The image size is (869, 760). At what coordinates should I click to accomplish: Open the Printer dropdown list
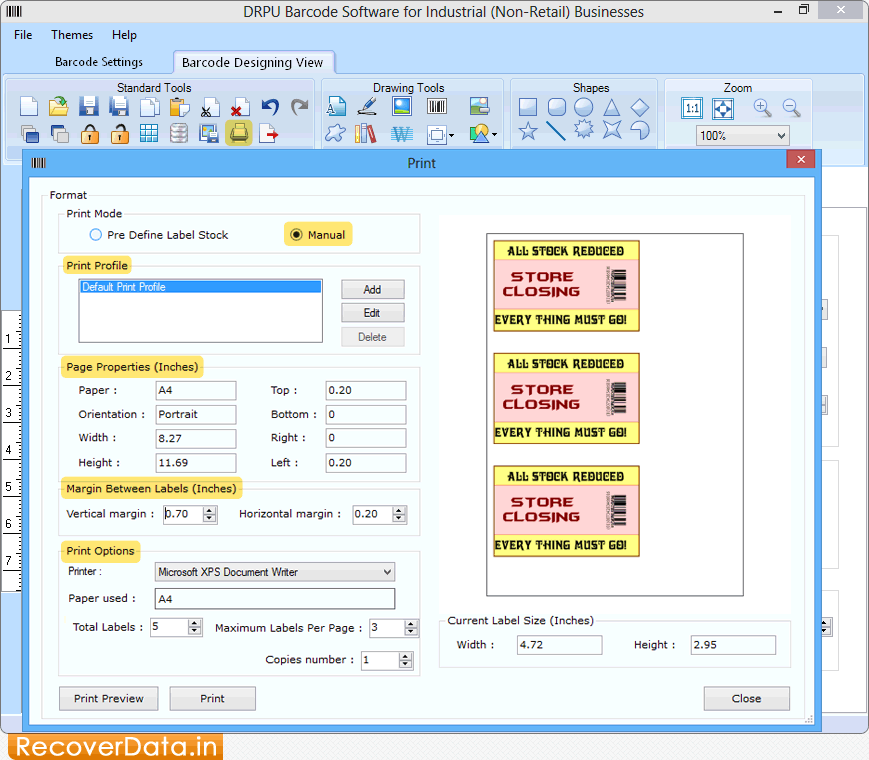[x=387, y=572]
